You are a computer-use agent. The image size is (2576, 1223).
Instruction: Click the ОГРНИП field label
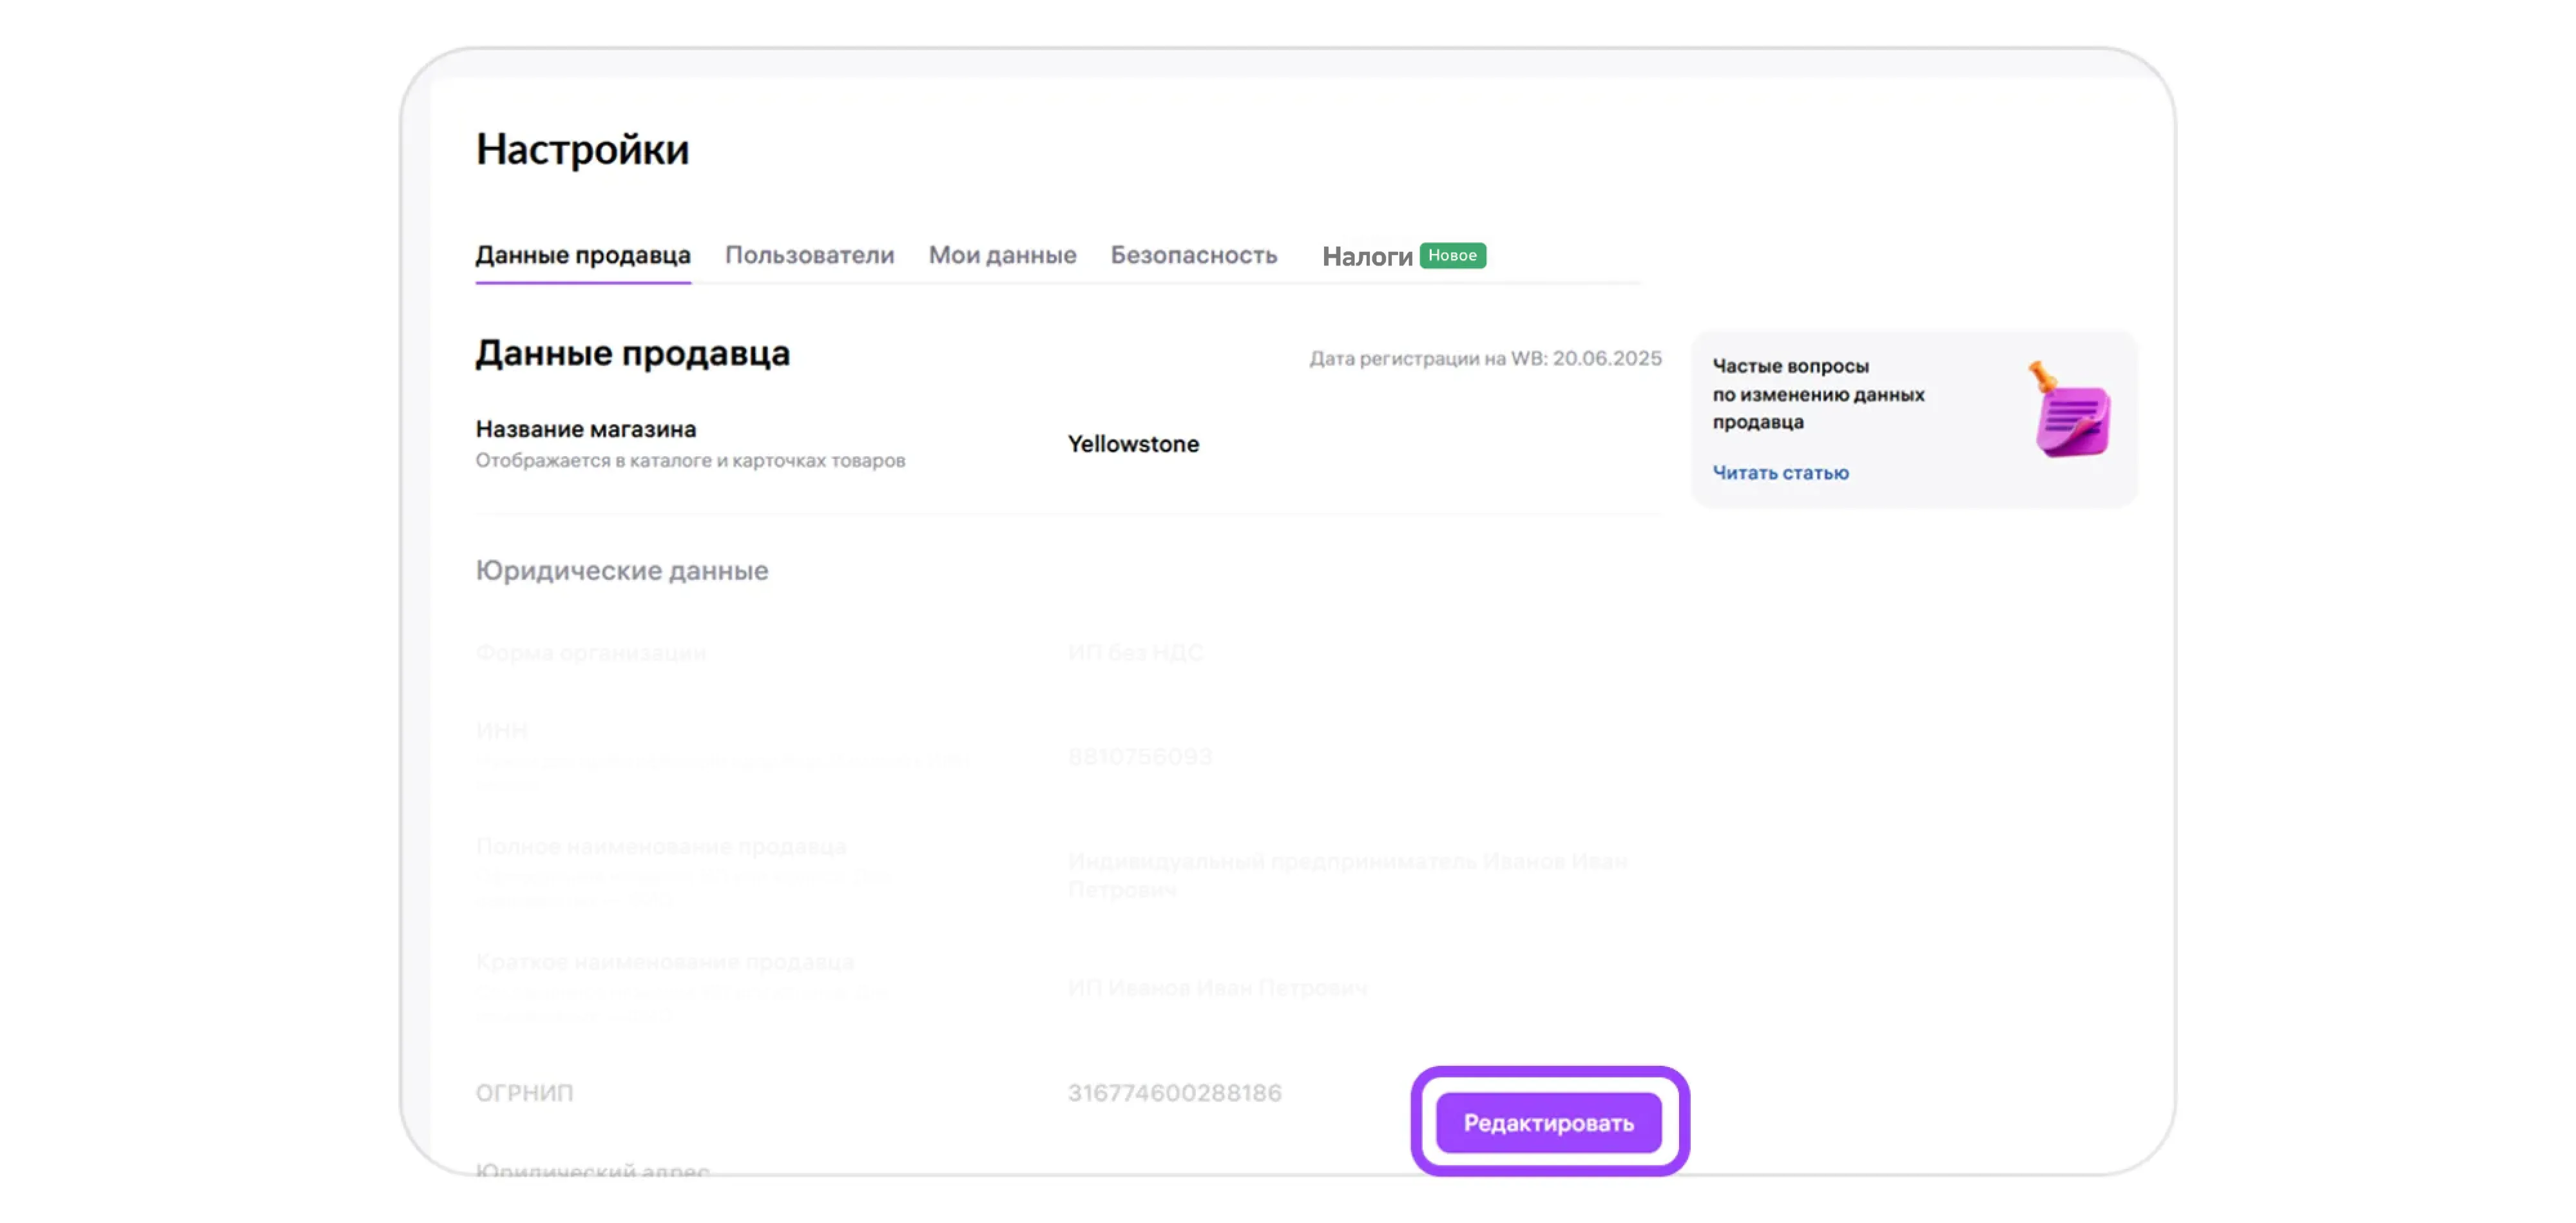[524, 1092]
